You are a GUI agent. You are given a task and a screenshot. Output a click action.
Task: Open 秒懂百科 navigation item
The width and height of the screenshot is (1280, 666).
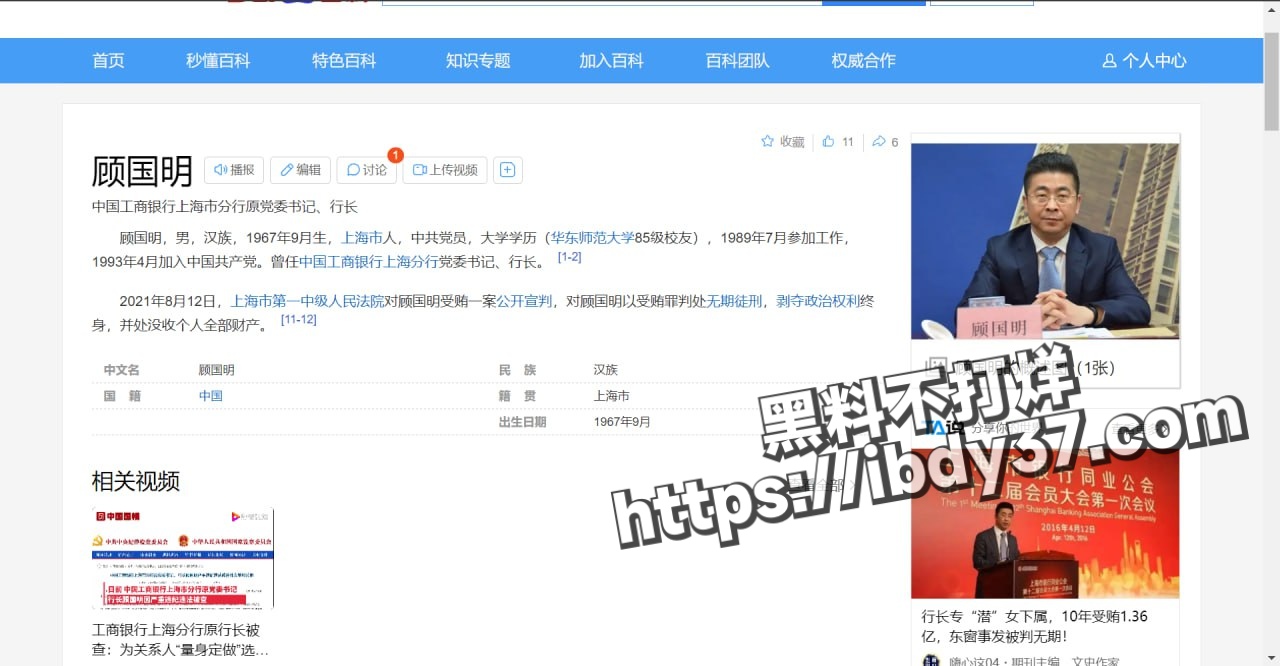coord(218,60)
